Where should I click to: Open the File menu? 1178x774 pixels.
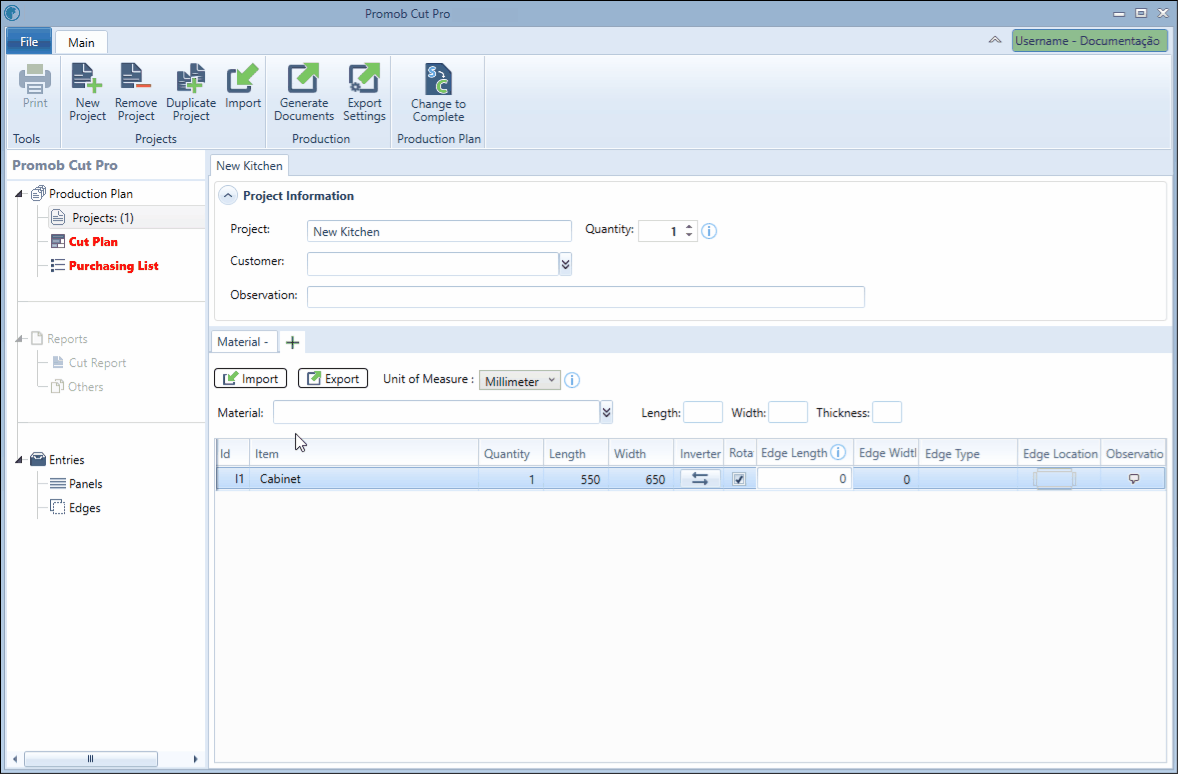(x=29, y=41)
